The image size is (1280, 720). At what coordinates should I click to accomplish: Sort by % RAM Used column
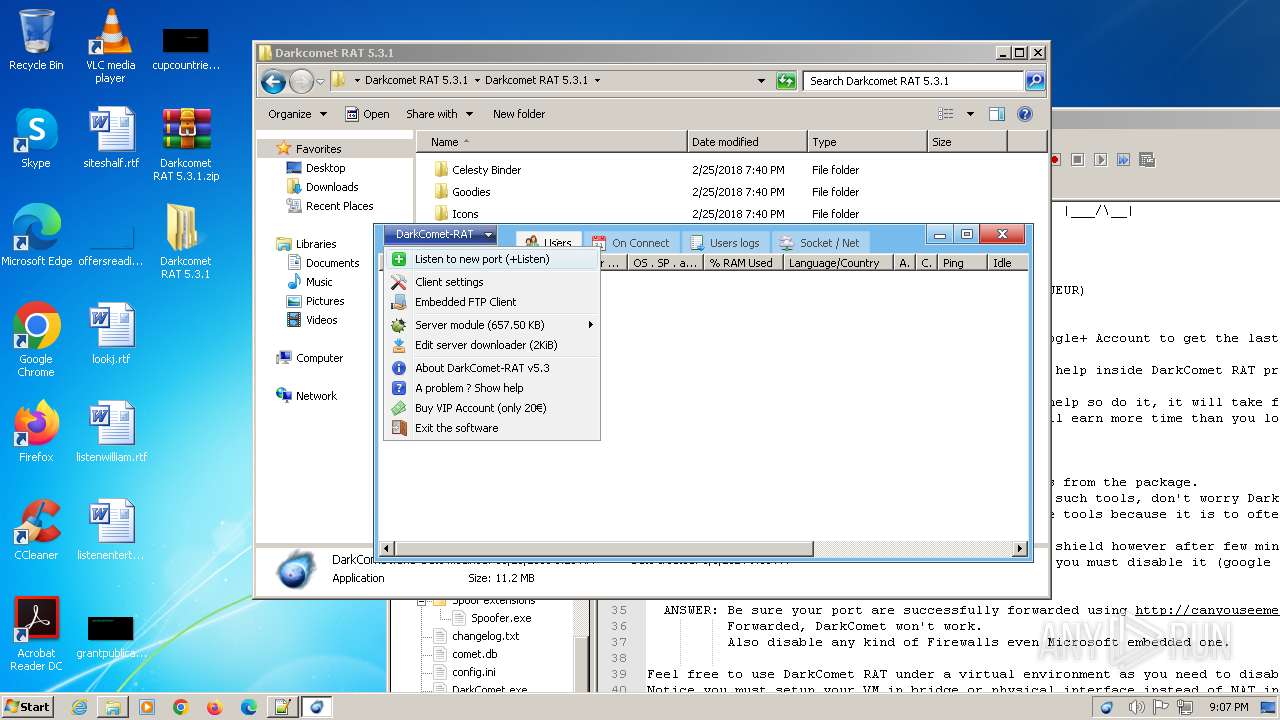(741, 263)
